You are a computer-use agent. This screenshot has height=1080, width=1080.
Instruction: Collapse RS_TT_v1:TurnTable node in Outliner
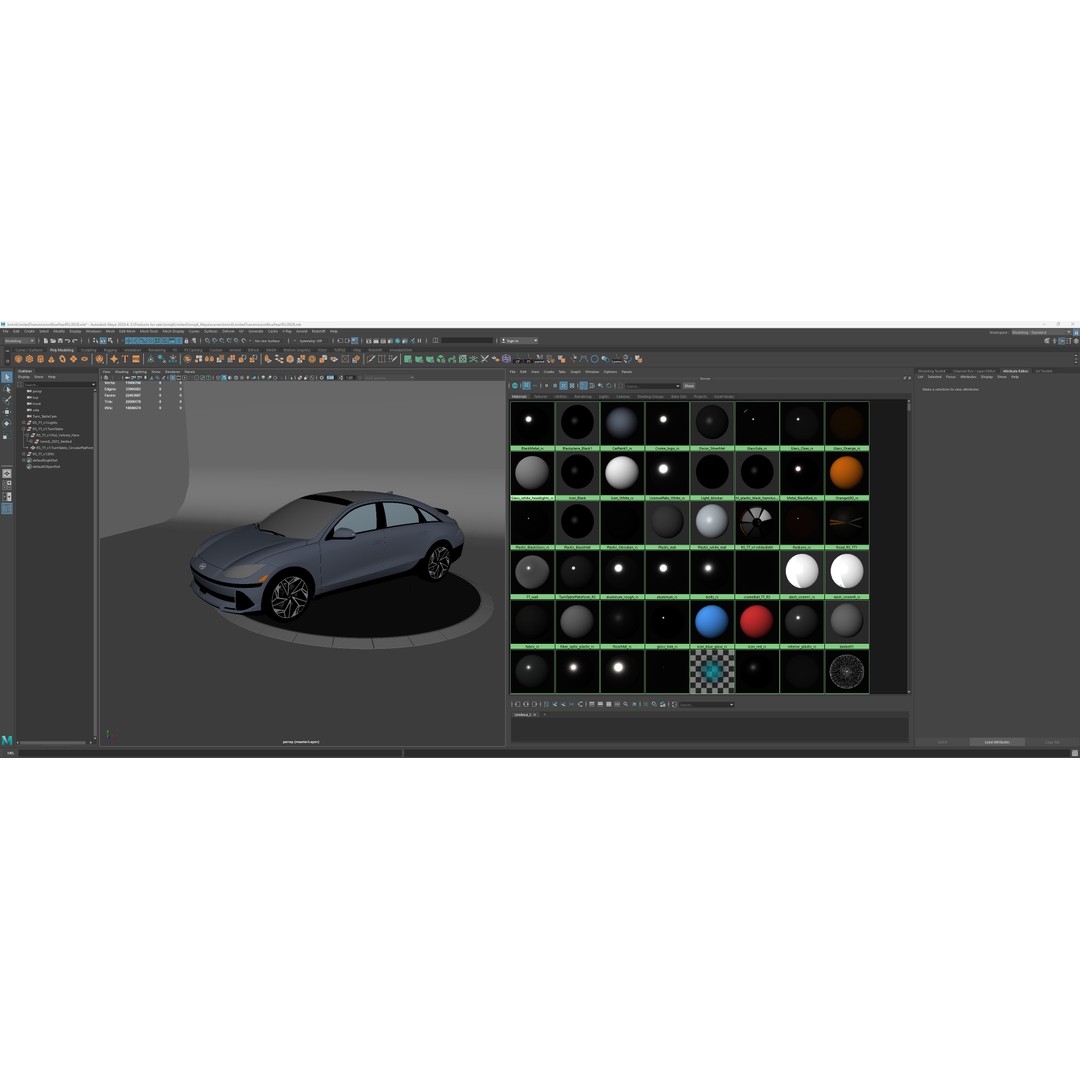(x=23, y=429)
